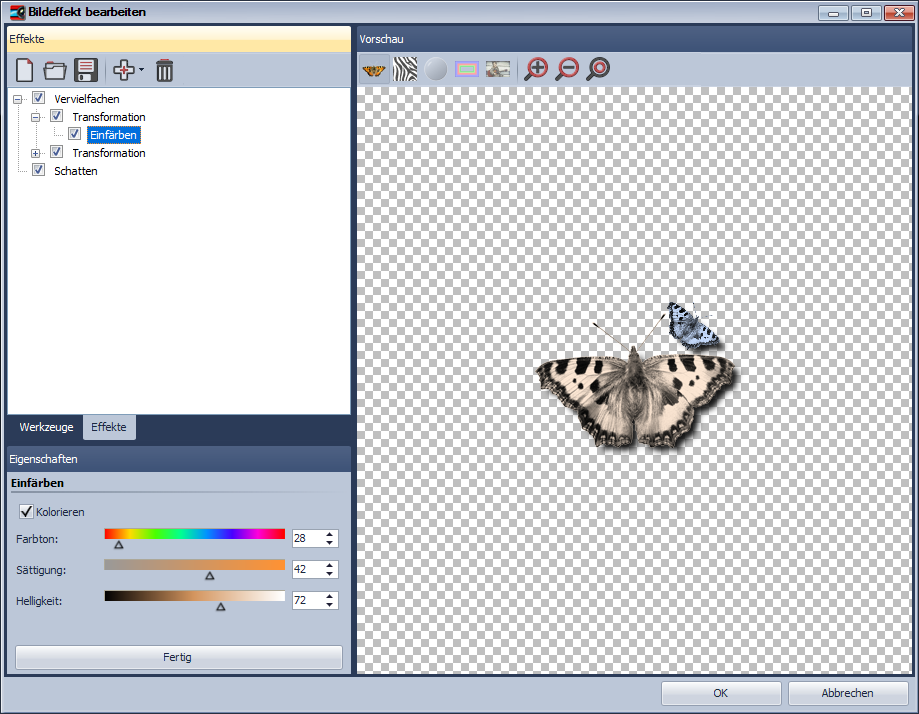Zoom into the preview with the plus magnifier
This screenshot has width=919, height=714.
535,68
